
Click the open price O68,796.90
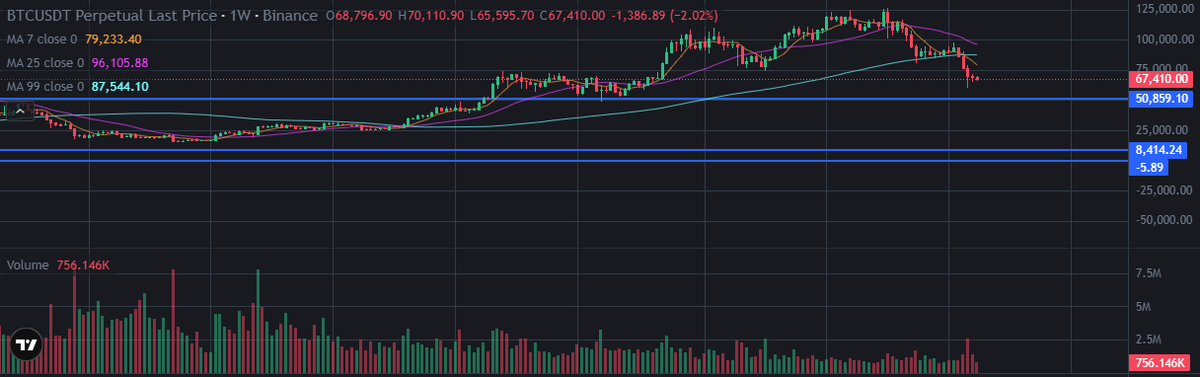point(358,16)
